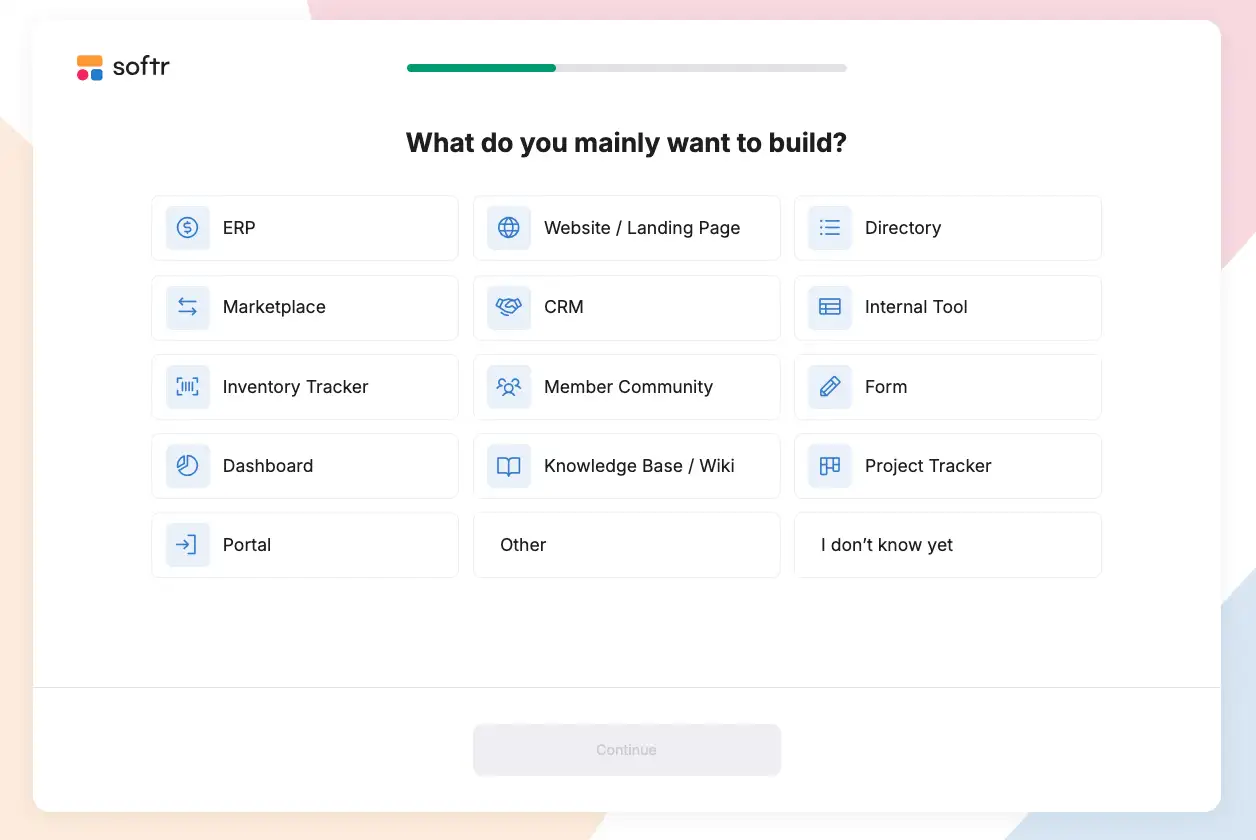Click the Directory list icon
Image resolution: width=1256 pixels, height=840 pixels.
(x=830, y=228)
